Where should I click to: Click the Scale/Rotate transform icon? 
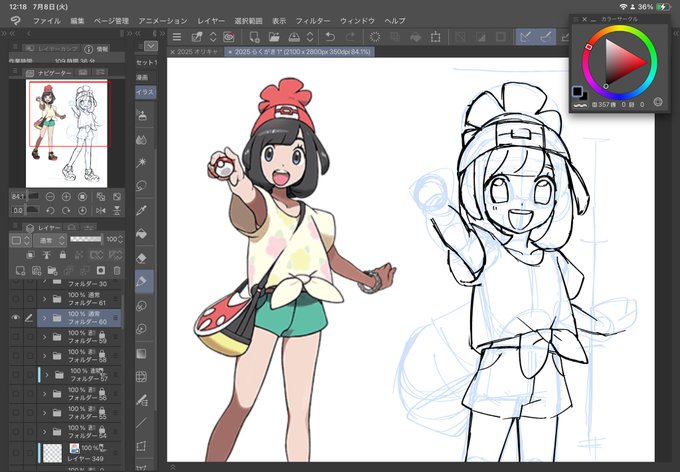point(435,37)
